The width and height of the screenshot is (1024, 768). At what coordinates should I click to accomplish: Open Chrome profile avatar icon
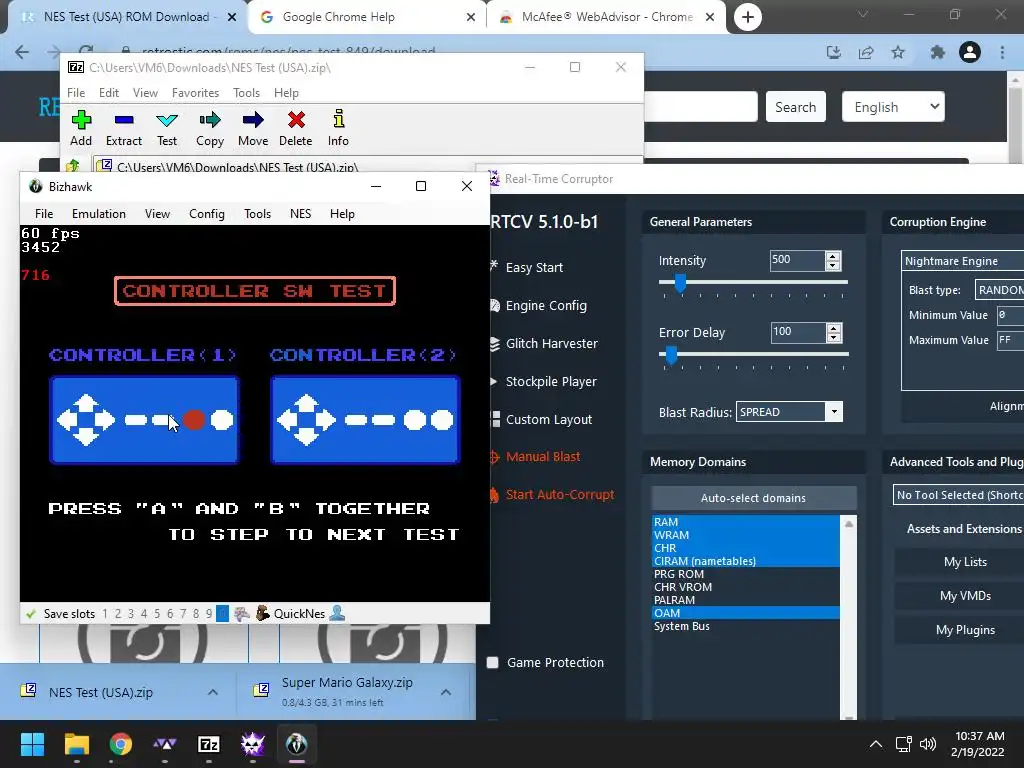click(970, 52)
